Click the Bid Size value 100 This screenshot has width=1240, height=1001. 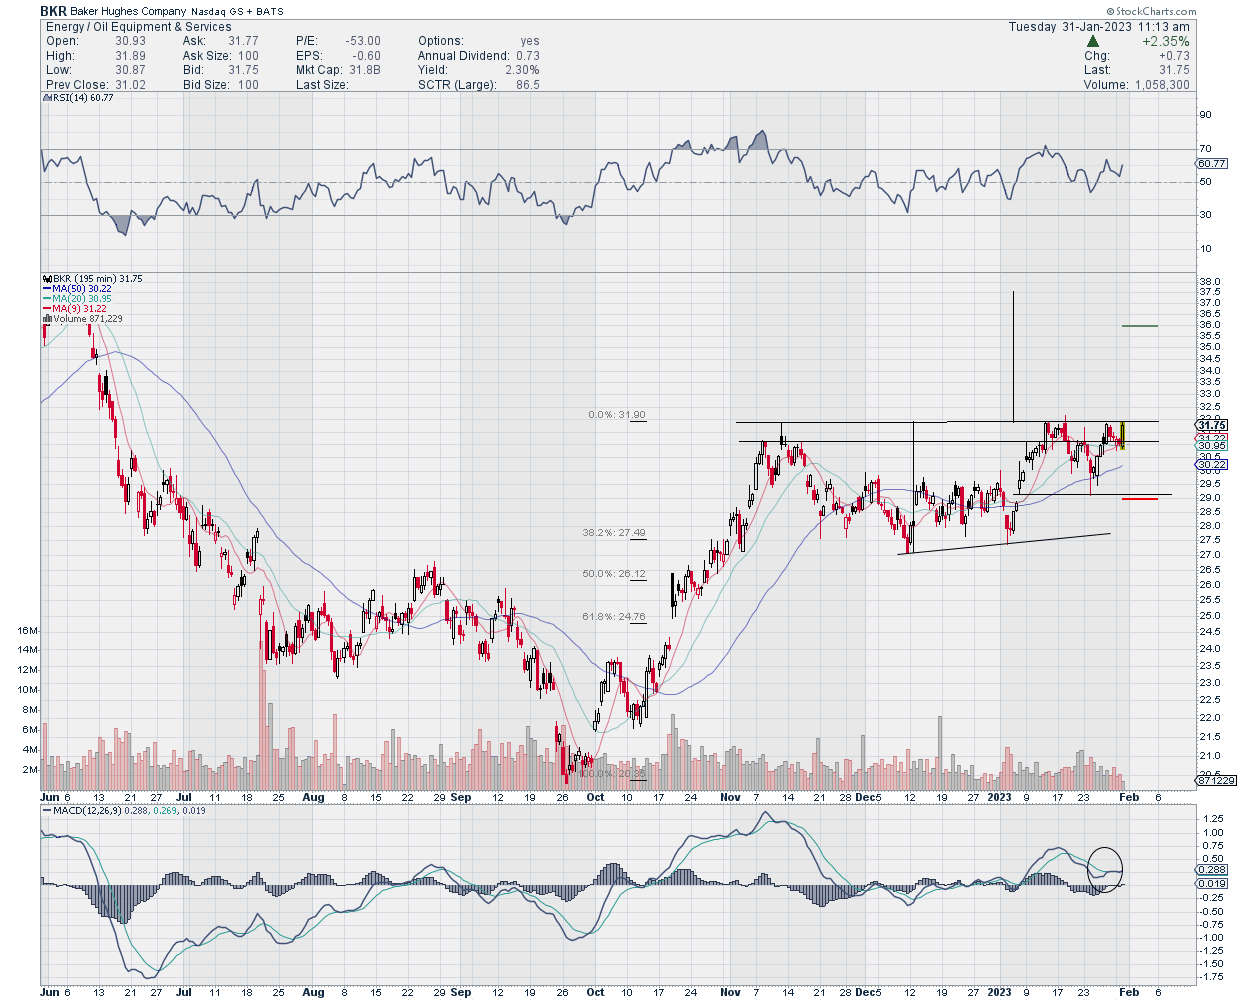(x=248, y=85)
